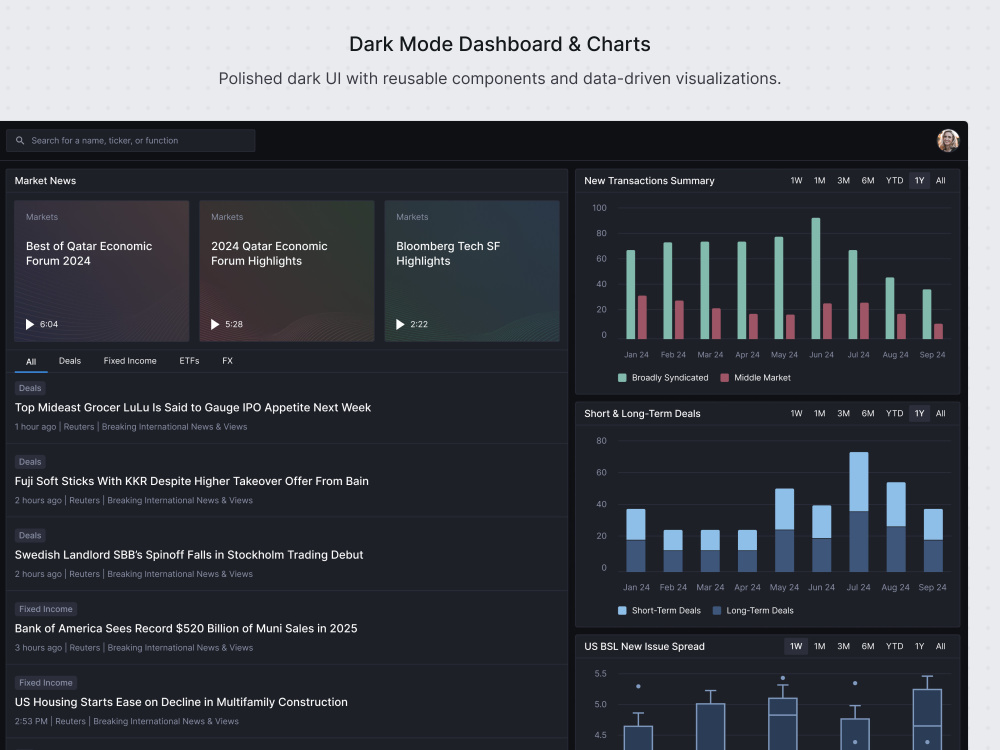The height and width of the screenshot is (750, 1000).
Task: Set US BSL New Issue Spread range to 1M
Action: click(820, 646)
